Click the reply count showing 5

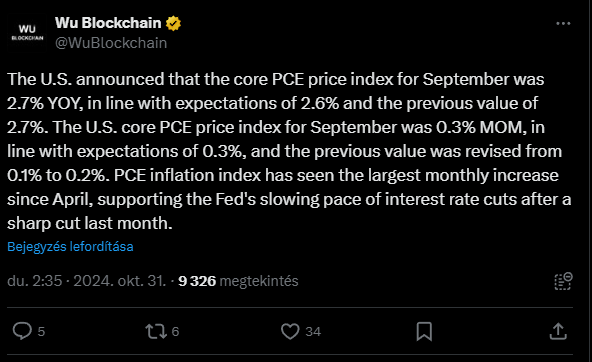click(x=41, y=331)
